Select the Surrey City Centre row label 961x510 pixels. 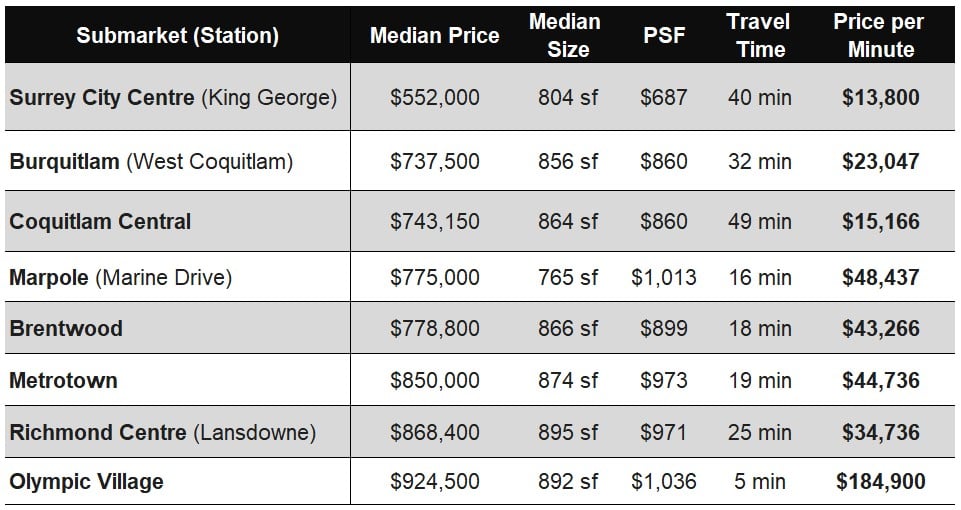pyautogui.click(x=173, y=98)
